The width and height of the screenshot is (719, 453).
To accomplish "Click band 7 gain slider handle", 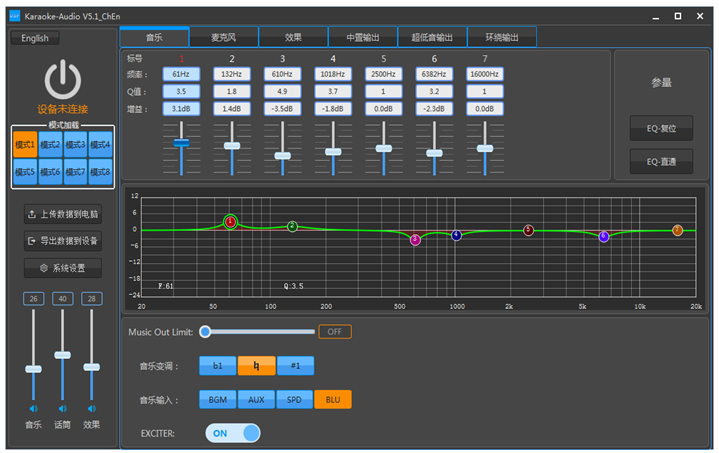I will [x=485, y=148].
